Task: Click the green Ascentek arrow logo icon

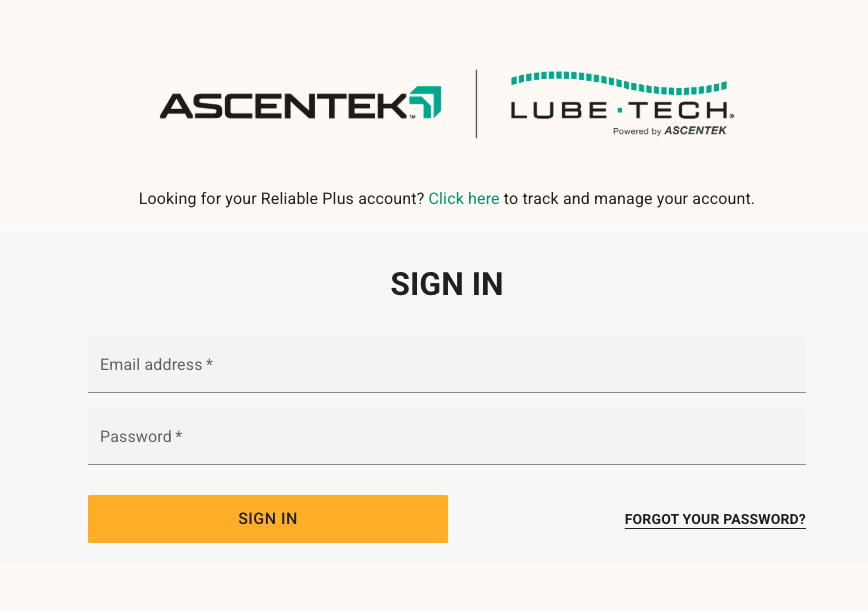Action: (425, 102)
